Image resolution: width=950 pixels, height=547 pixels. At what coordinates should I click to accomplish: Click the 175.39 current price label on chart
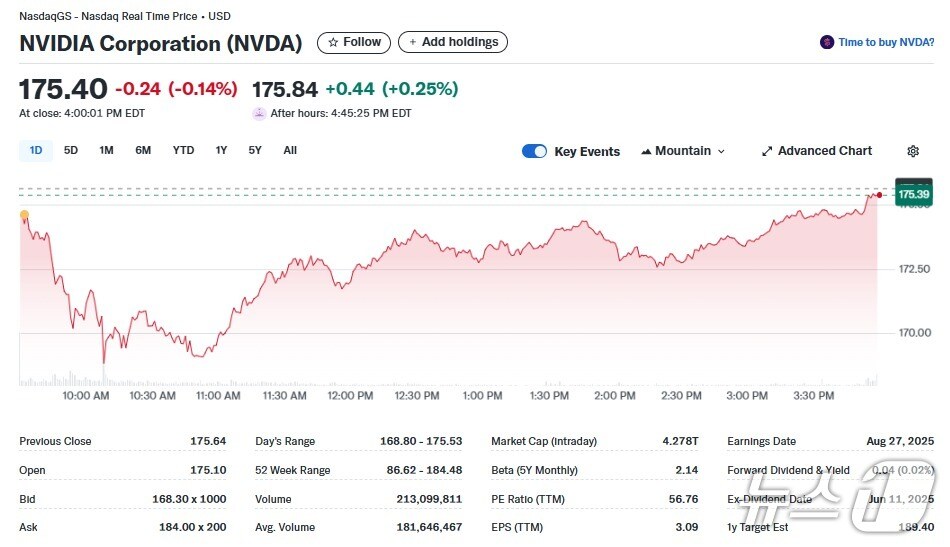pos(913,193)
